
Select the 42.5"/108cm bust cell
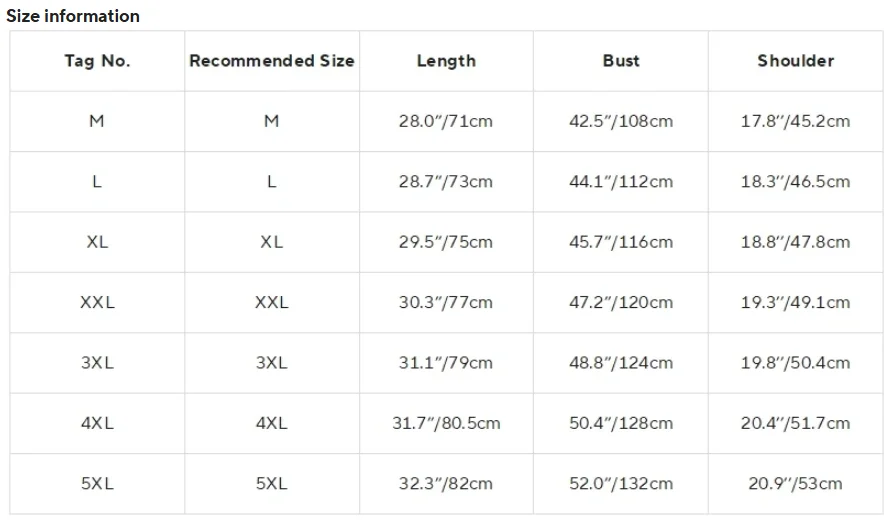click(621, 121)
